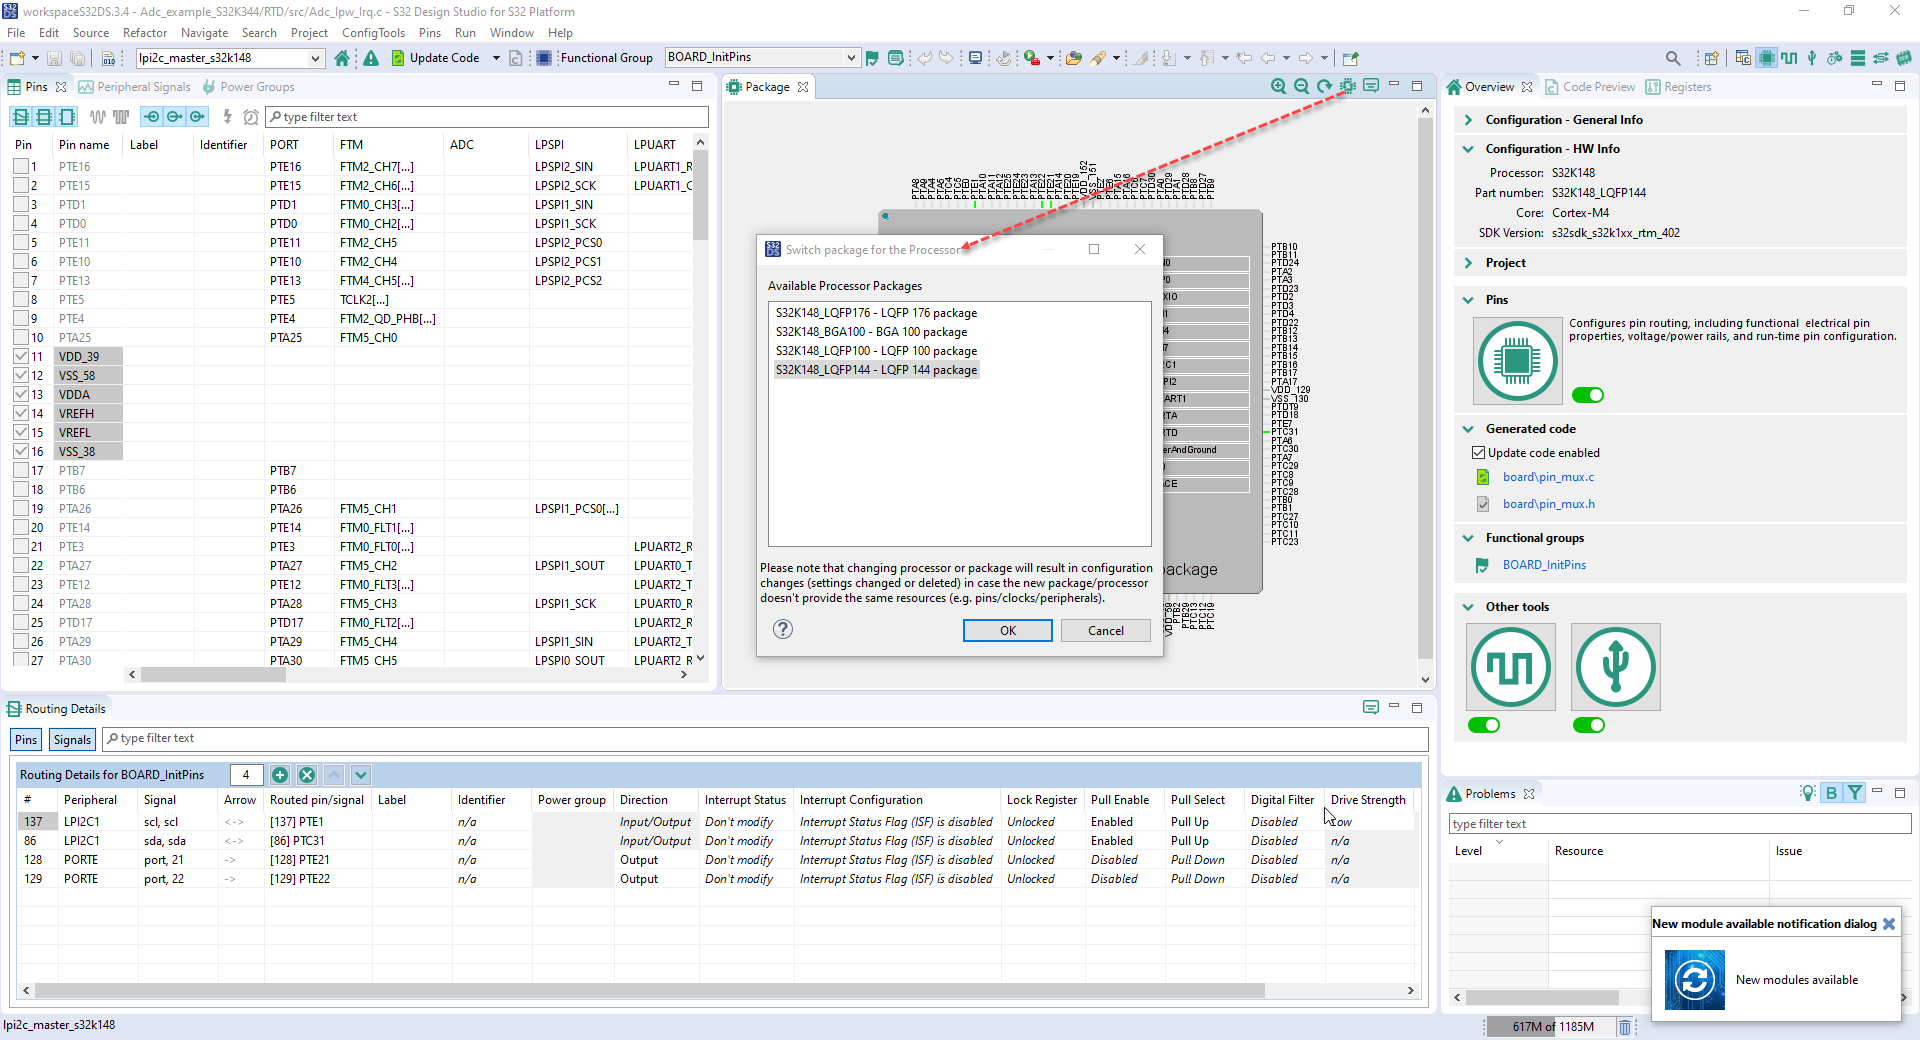Toggle the Pins configuration switch in Overview
This screenshot has width=1920, height=1040.
1587,395
